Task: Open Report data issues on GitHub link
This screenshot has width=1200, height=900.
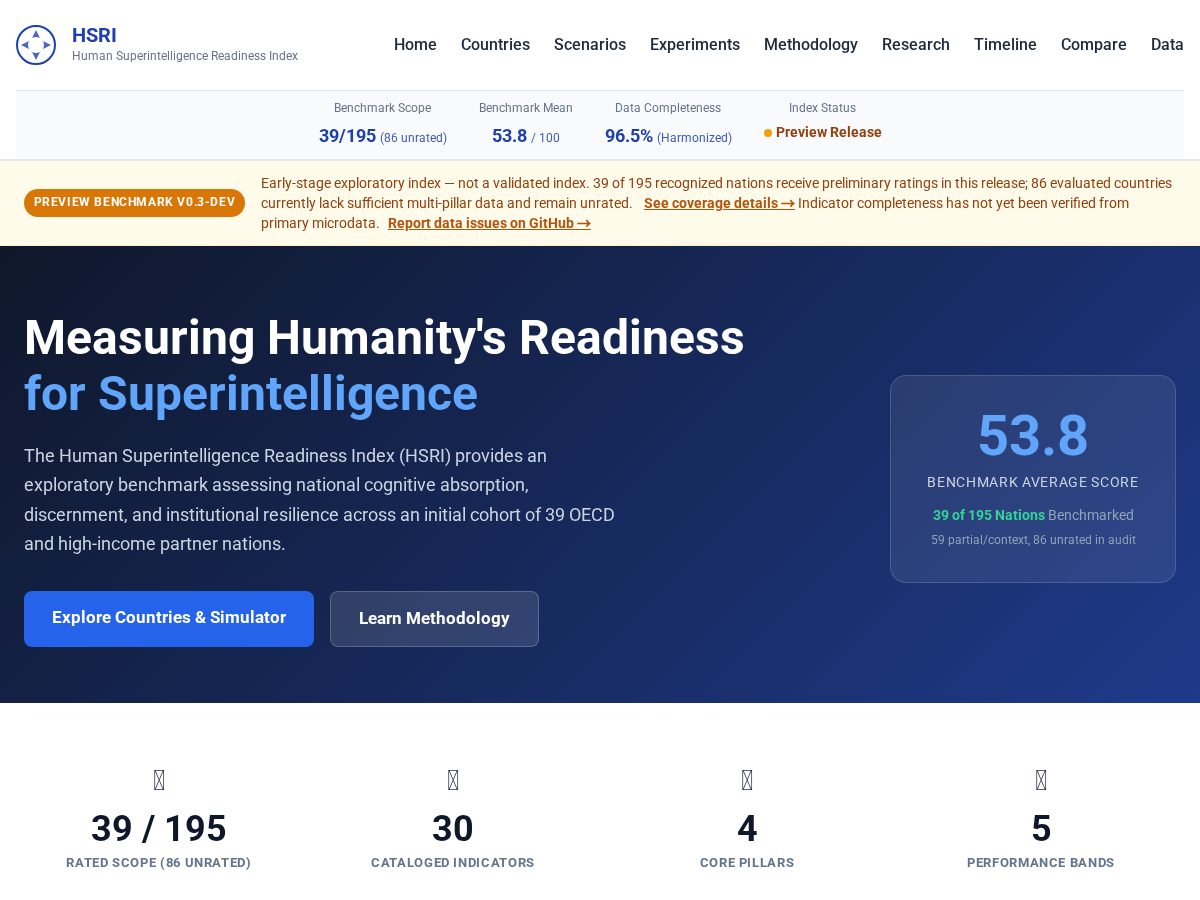Action: click(x=489, y=223)
